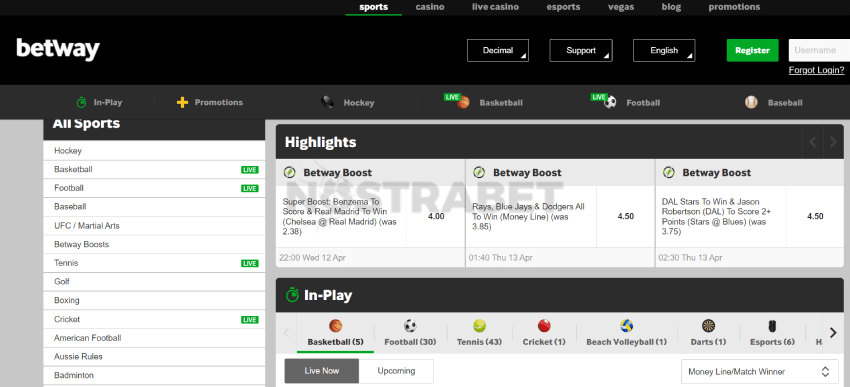Click LIVE badge next to Football in sidebar
Screen dimensions: 850x387
[x=250, y=188]
